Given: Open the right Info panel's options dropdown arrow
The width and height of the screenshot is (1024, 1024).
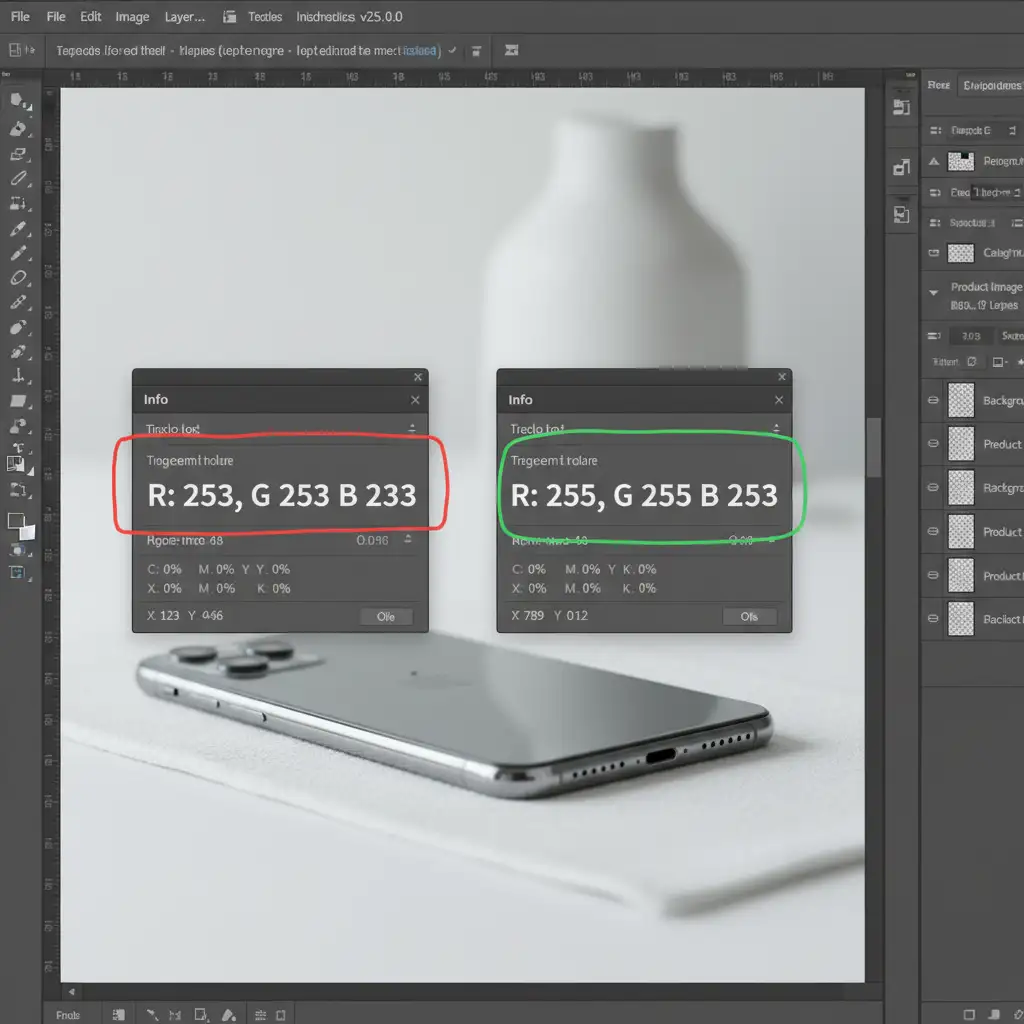Looking at the screenshot, I should tap(775, 428).
